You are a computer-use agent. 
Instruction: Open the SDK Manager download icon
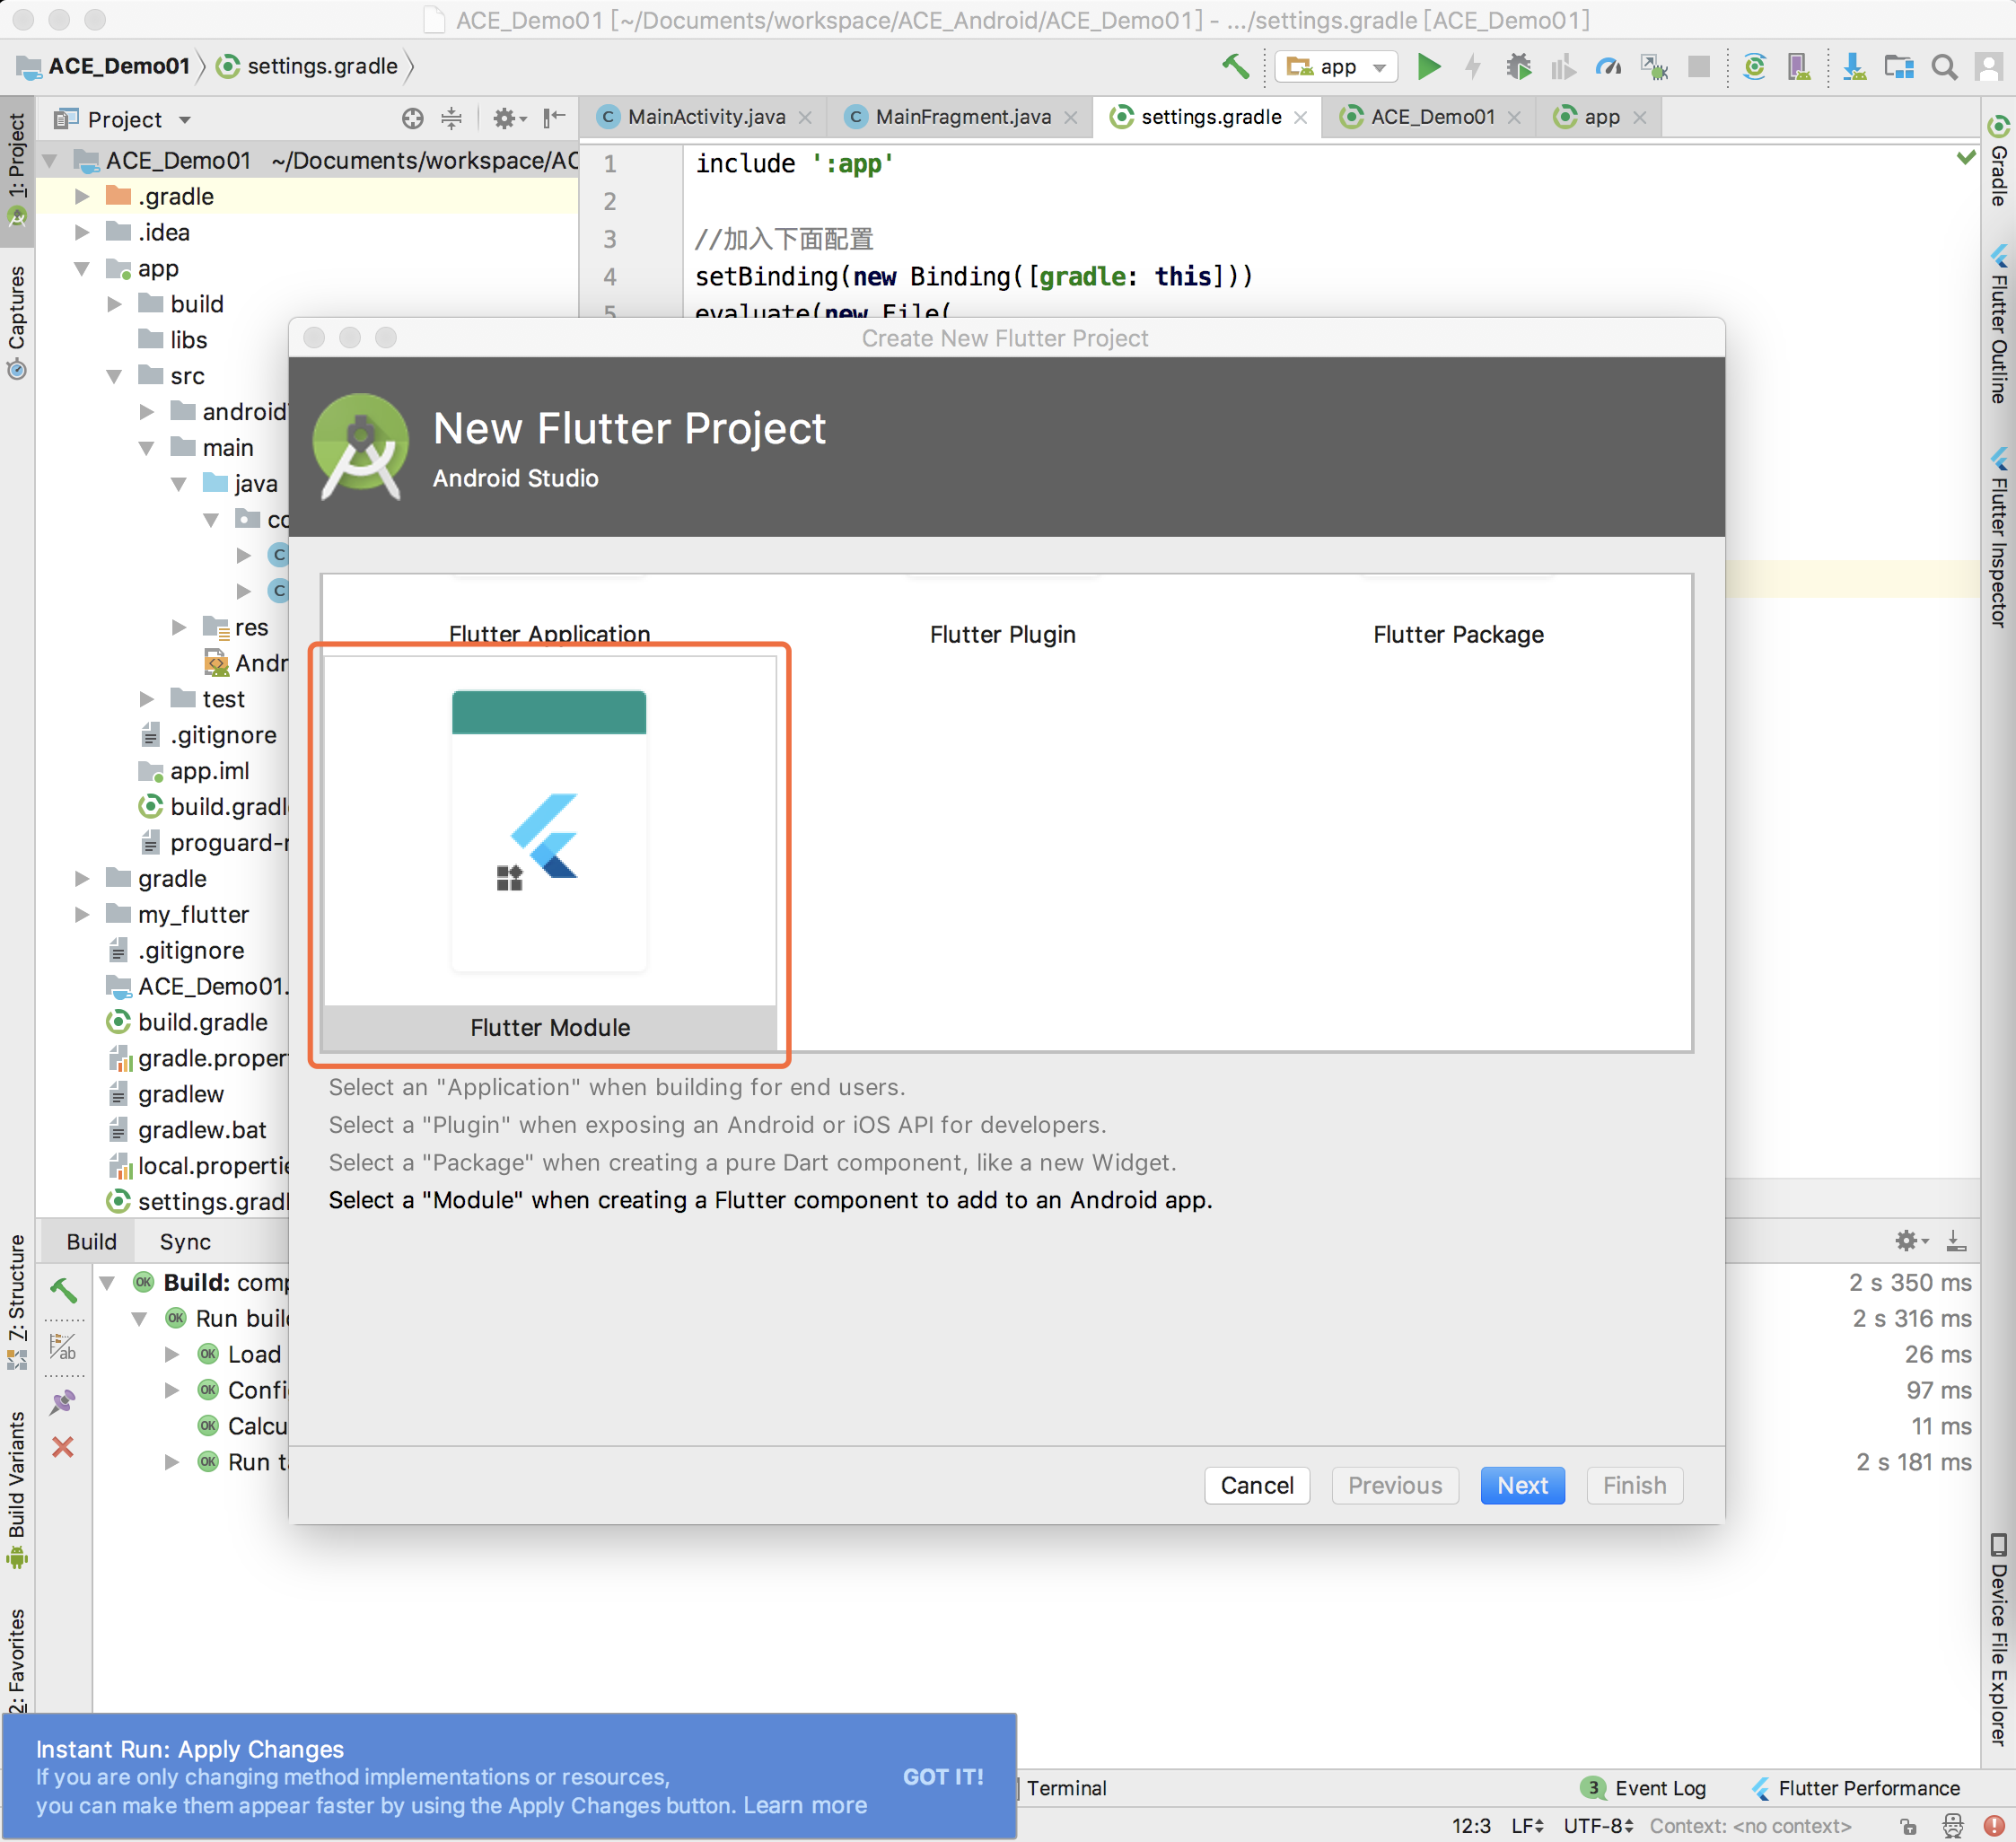(x=1854, y=67)
